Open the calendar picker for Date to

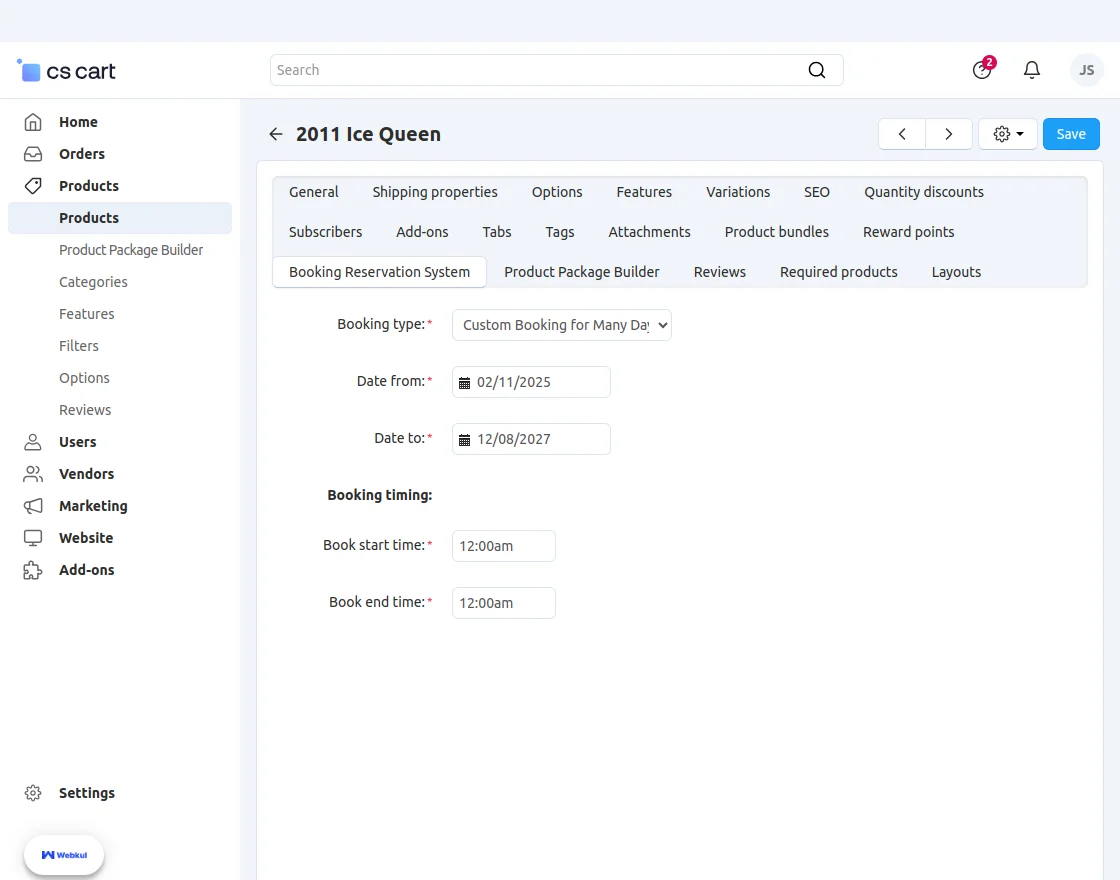tap(464, 438)
